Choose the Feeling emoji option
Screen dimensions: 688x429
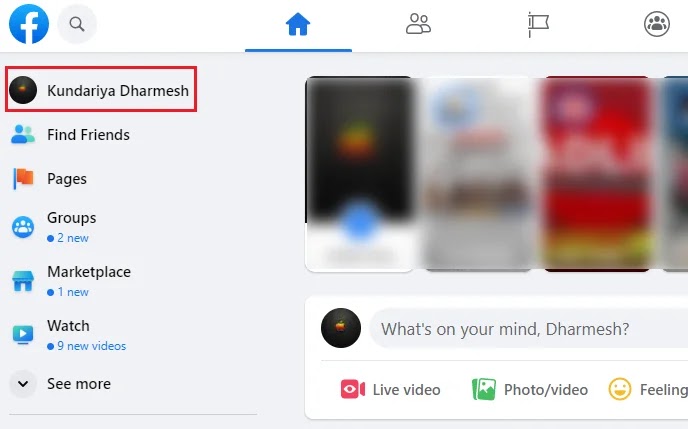(648, 390)
